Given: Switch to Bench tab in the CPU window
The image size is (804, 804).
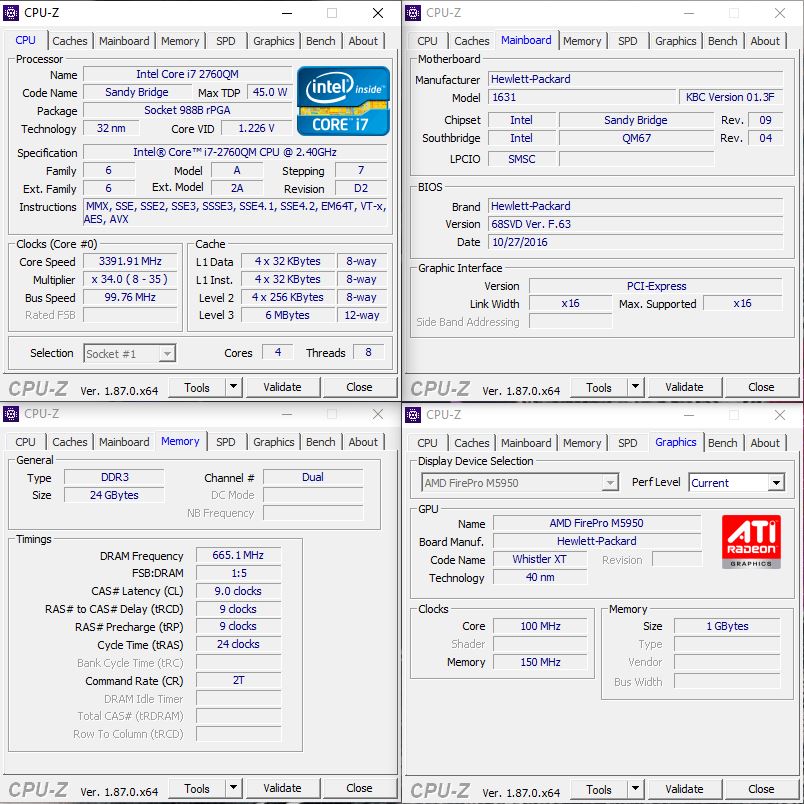Looking at the screenshot, I should (x=320, y=41).
